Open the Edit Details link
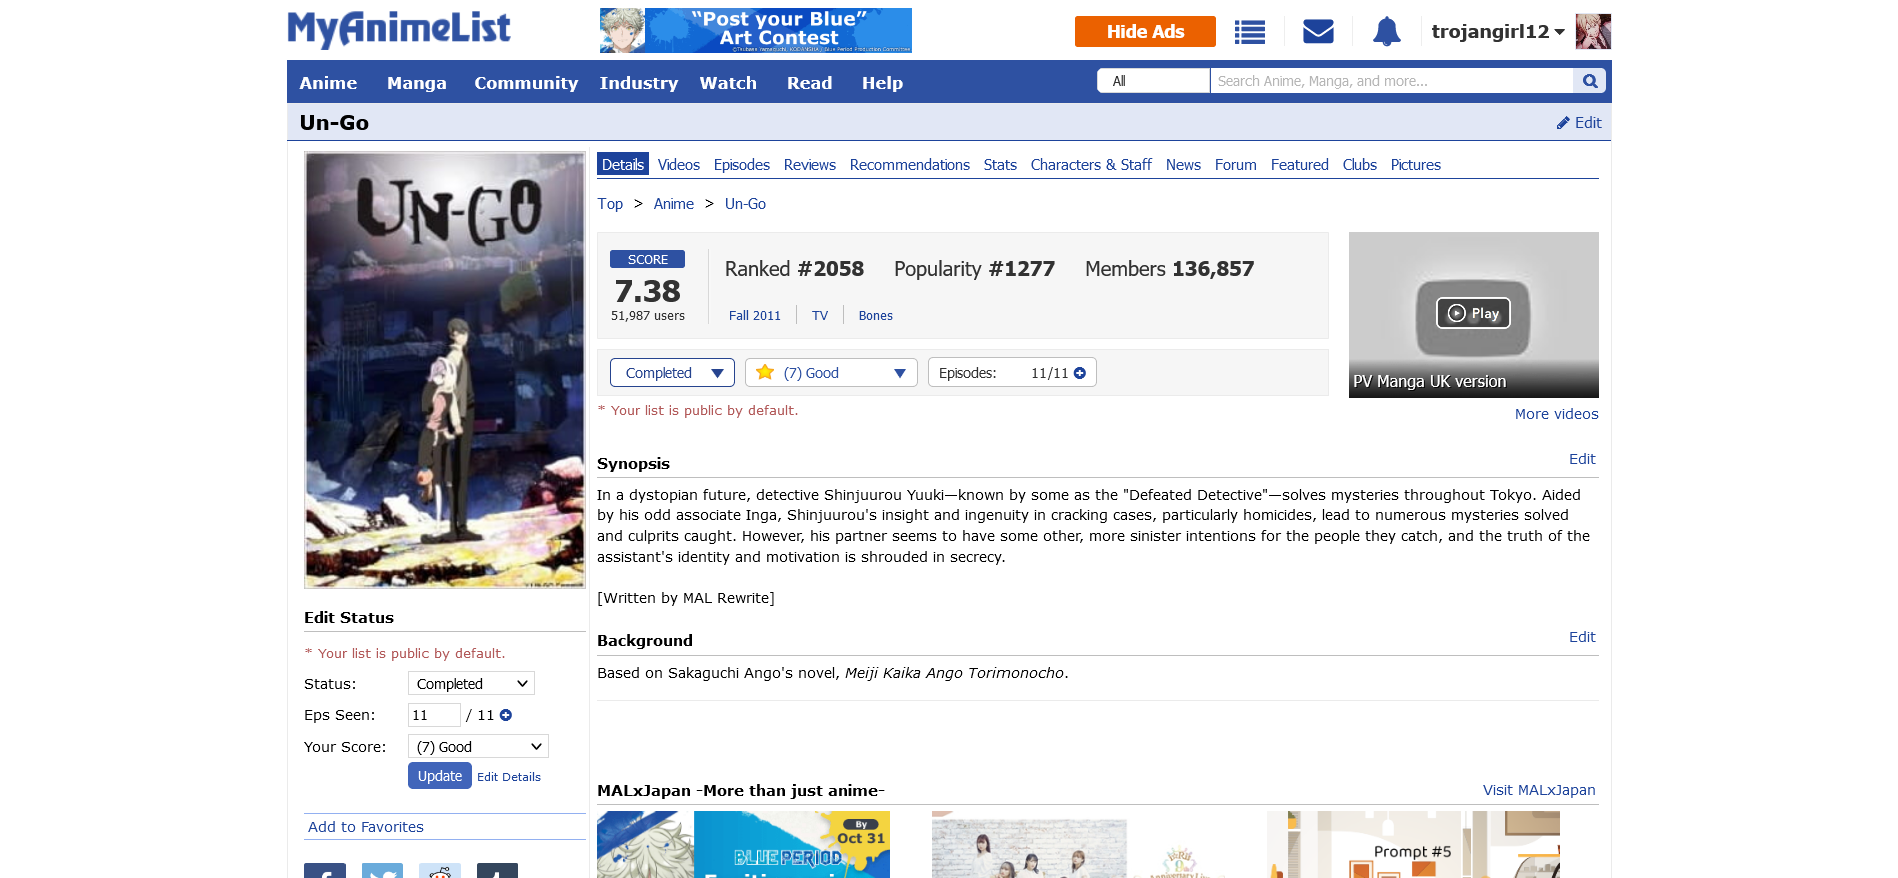Image resolution: width=1898 pixels, height=878 pixels. tap(509, 777)
